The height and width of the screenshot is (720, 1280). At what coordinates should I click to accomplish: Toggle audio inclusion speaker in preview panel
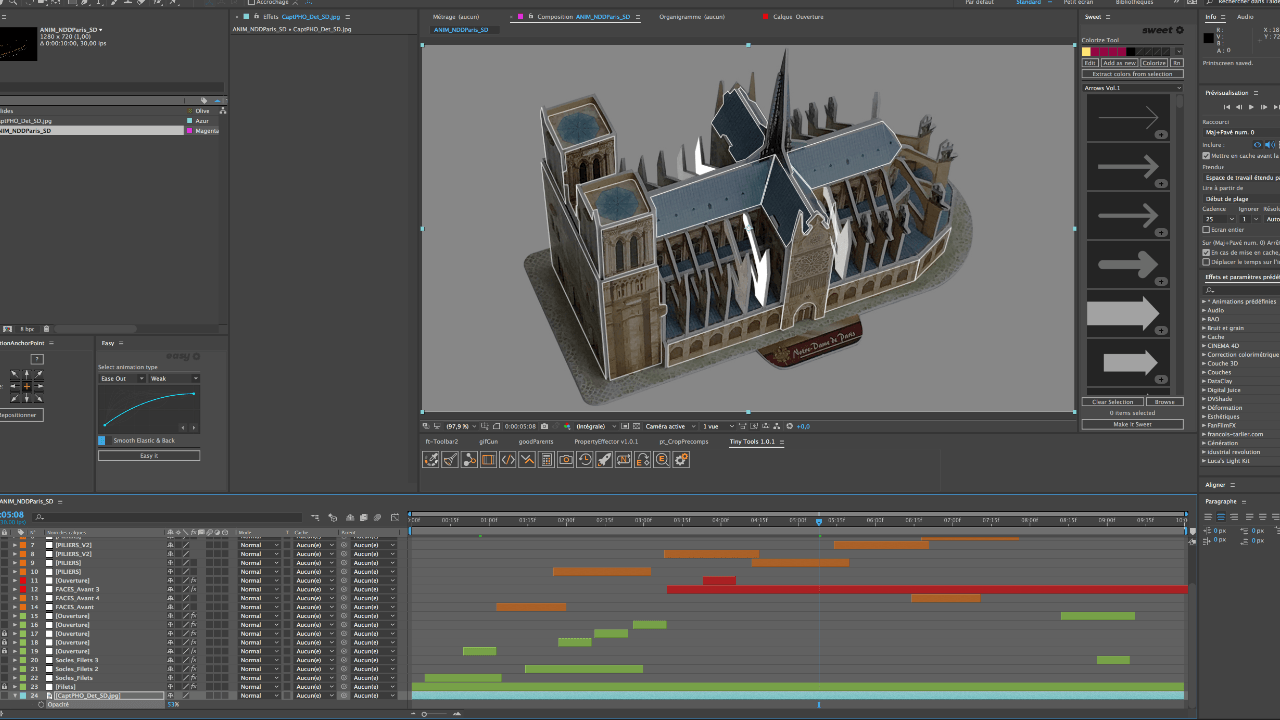tap(1270, 145)
